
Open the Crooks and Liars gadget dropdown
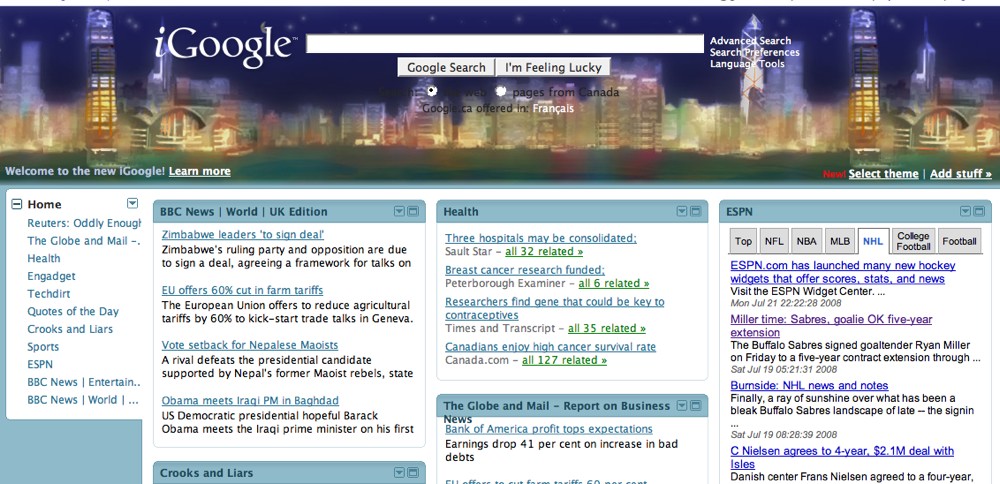(399, 473)
